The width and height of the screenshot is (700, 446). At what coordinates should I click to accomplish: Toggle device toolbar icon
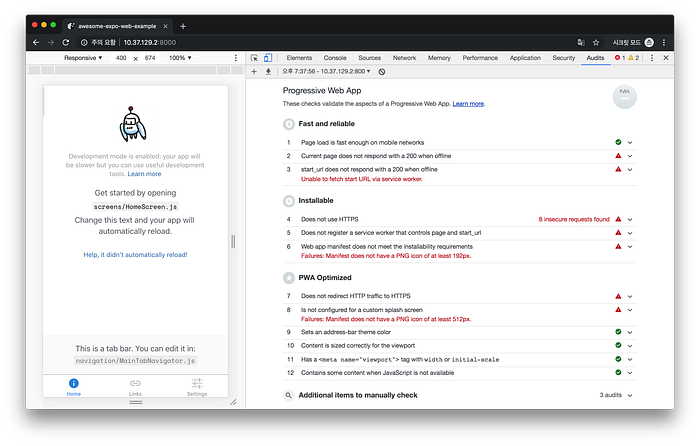[268, 58]
